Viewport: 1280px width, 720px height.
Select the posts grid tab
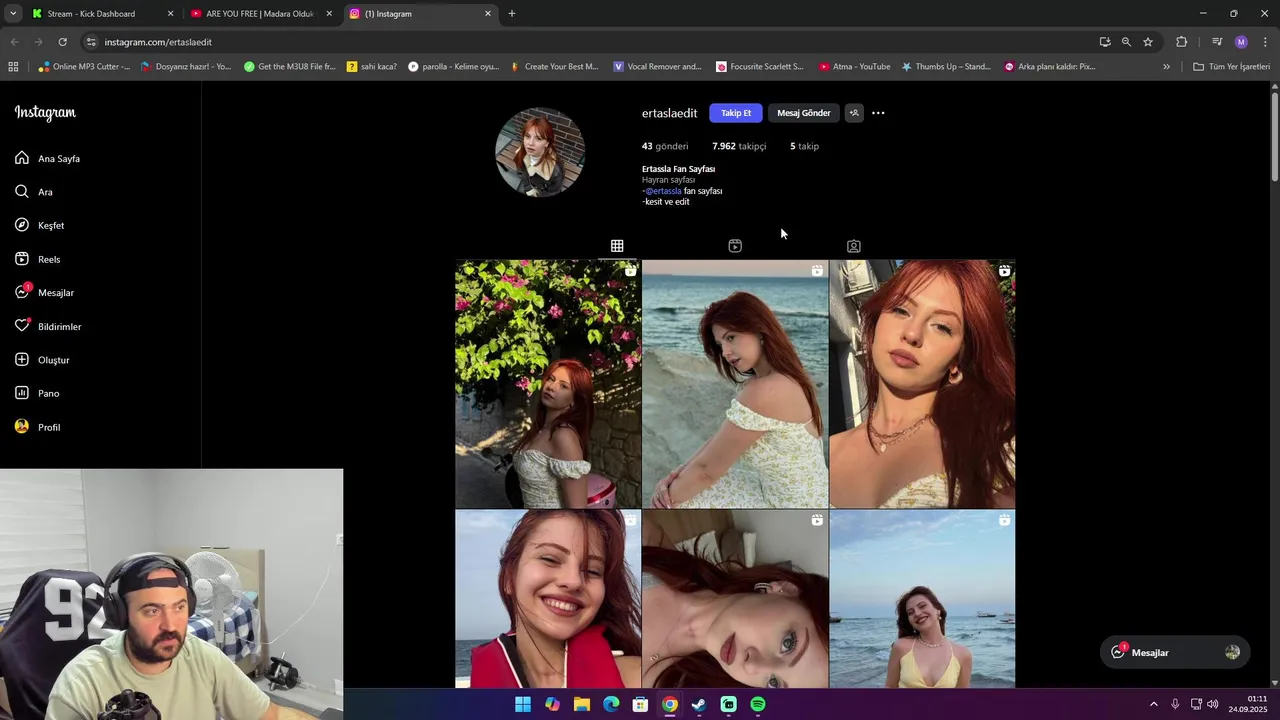click(x=617, y=246)
